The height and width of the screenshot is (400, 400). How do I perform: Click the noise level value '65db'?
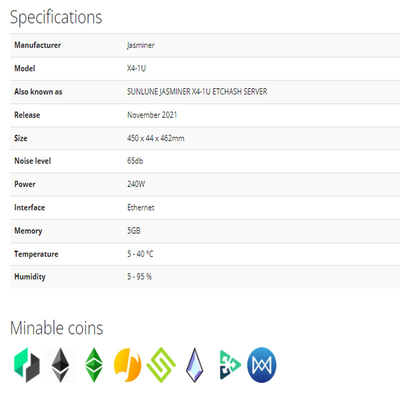click(x=135, y=161)
